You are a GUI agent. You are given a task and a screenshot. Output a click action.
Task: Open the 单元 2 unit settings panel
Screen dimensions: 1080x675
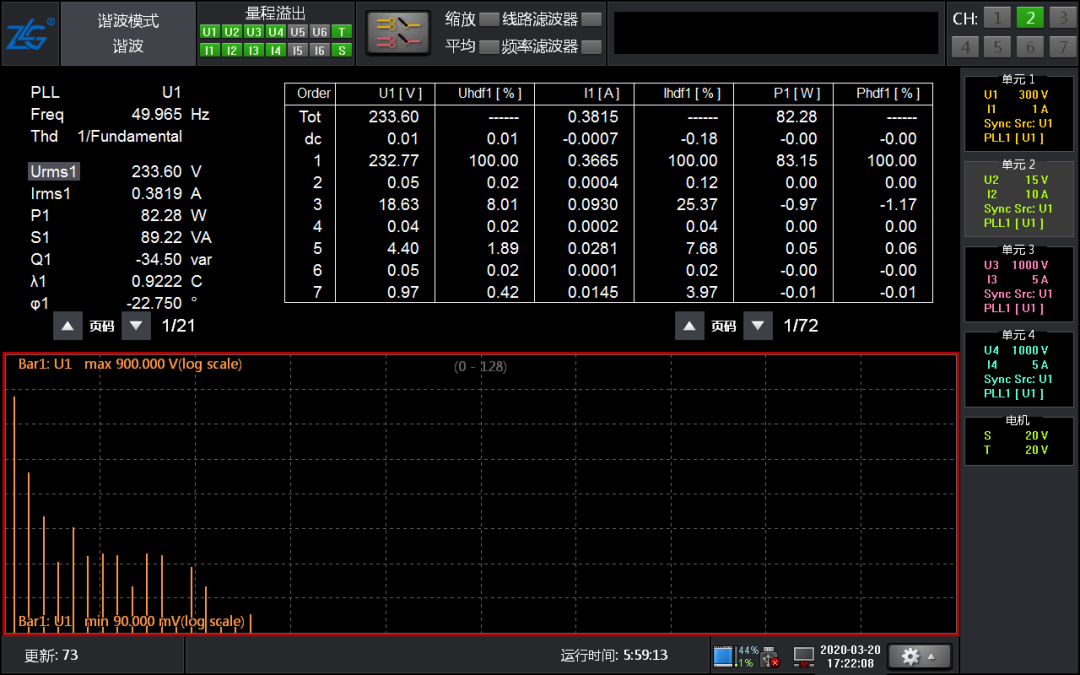(1018, 197)
